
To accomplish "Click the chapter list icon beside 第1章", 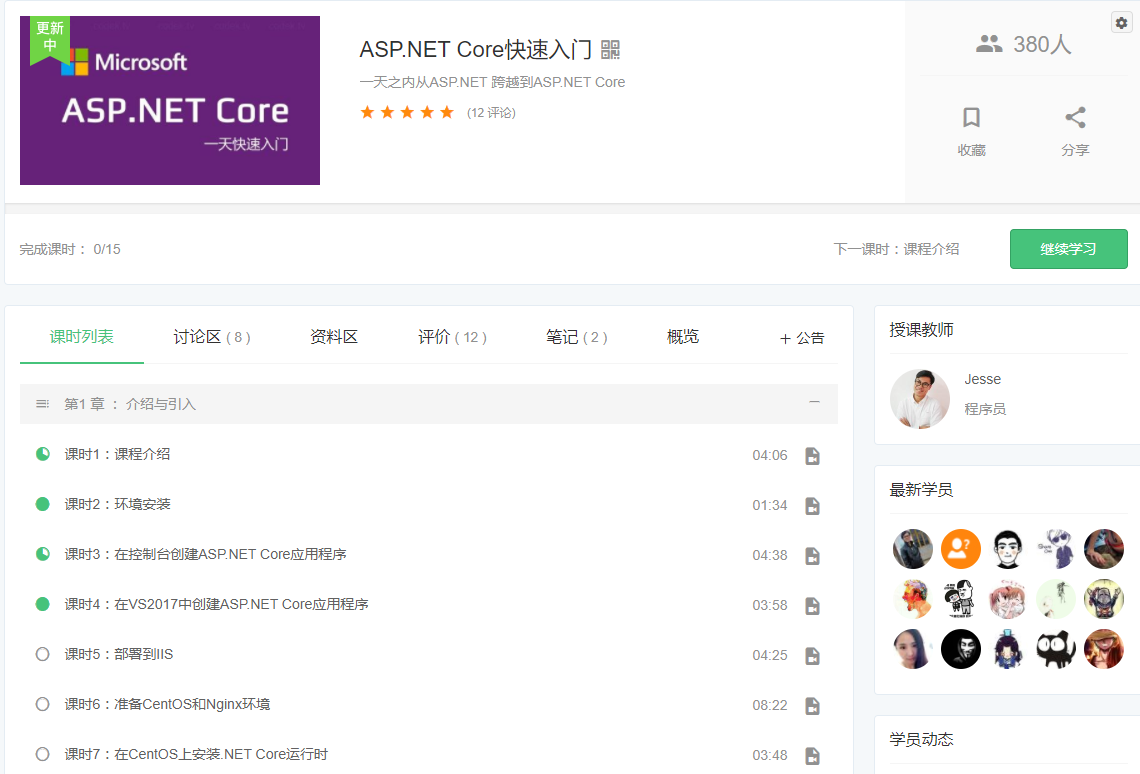I will click(43, 404).
